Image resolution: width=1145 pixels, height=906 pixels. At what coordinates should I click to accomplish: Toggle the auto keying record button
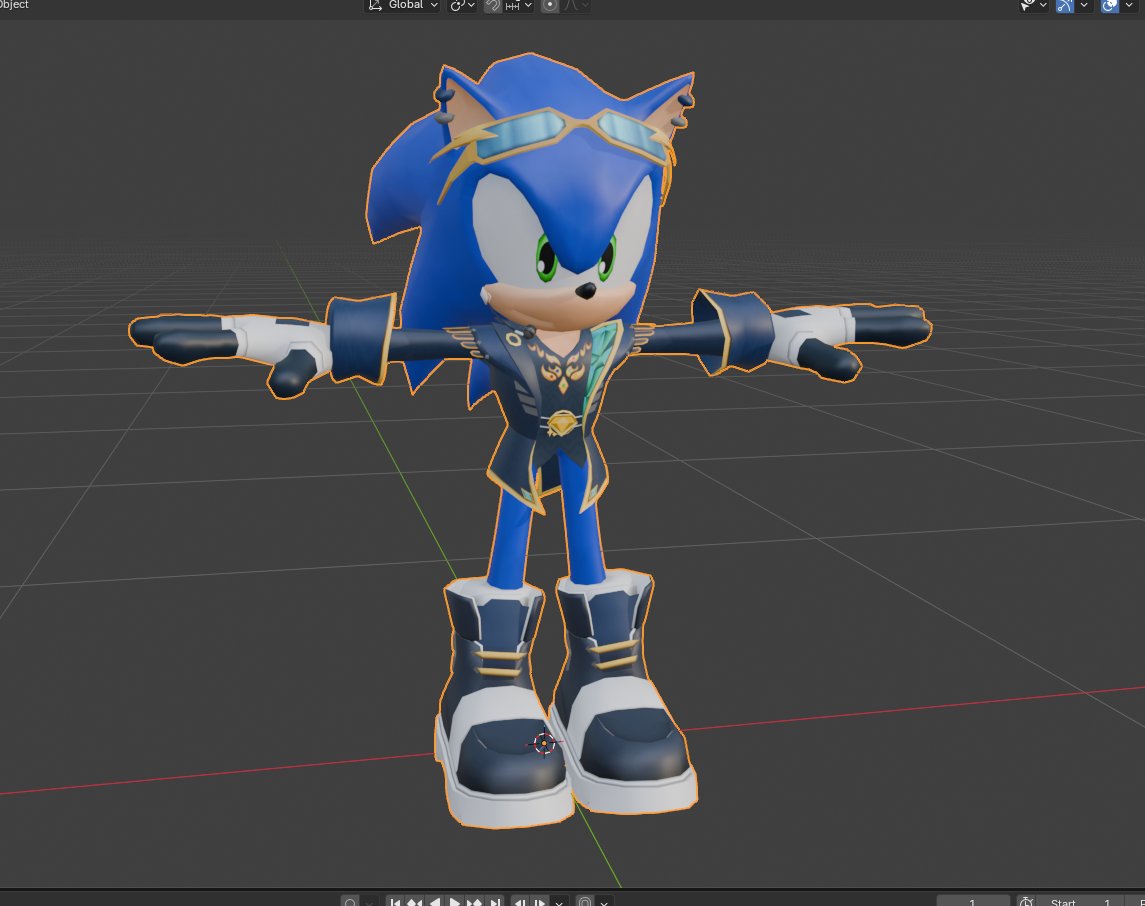pyautogui.click(x=350, y=902)
